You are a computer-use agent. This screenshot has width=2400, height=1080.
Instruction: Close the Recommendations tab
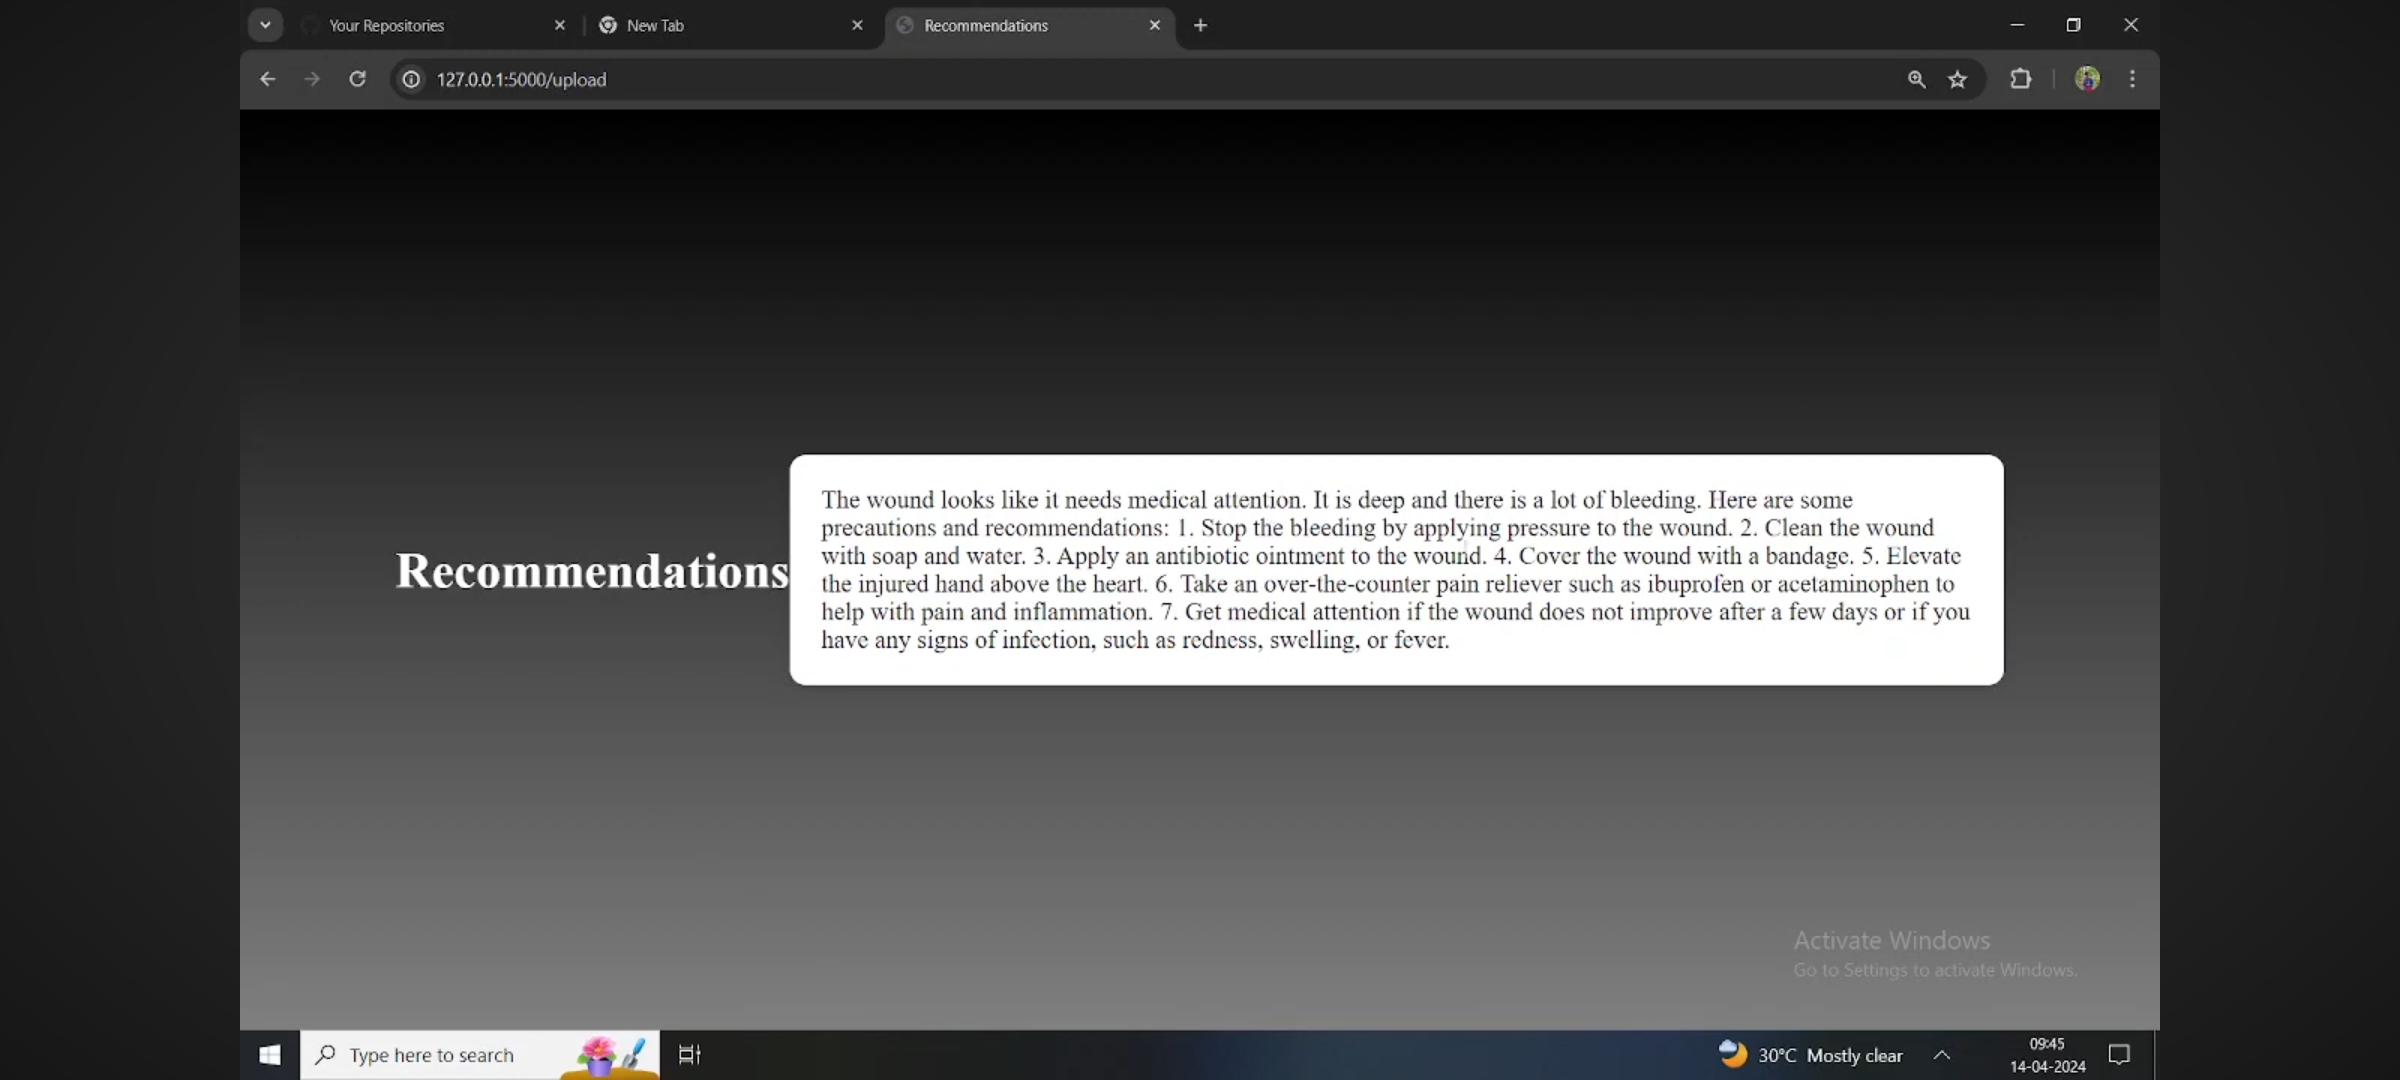(1155, 26)
